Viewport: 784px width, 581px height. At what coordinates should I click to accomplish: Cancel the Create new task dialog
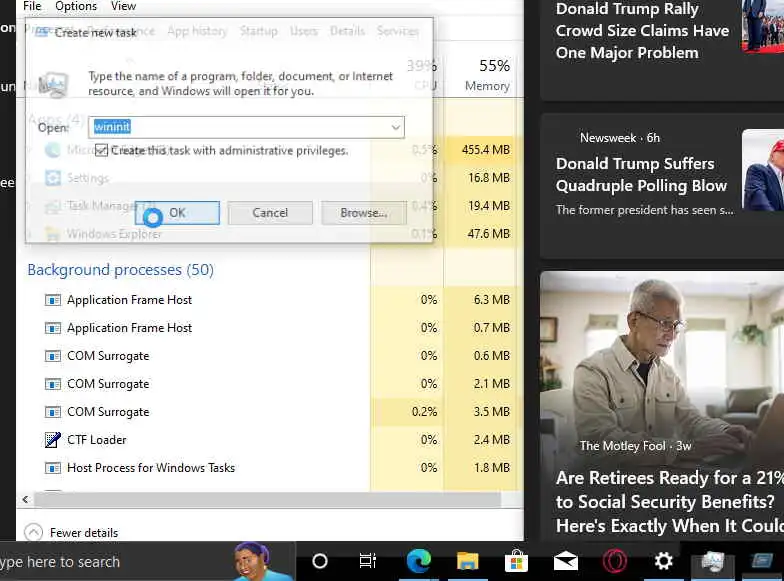pyautogui.click(x=270, y=213)
